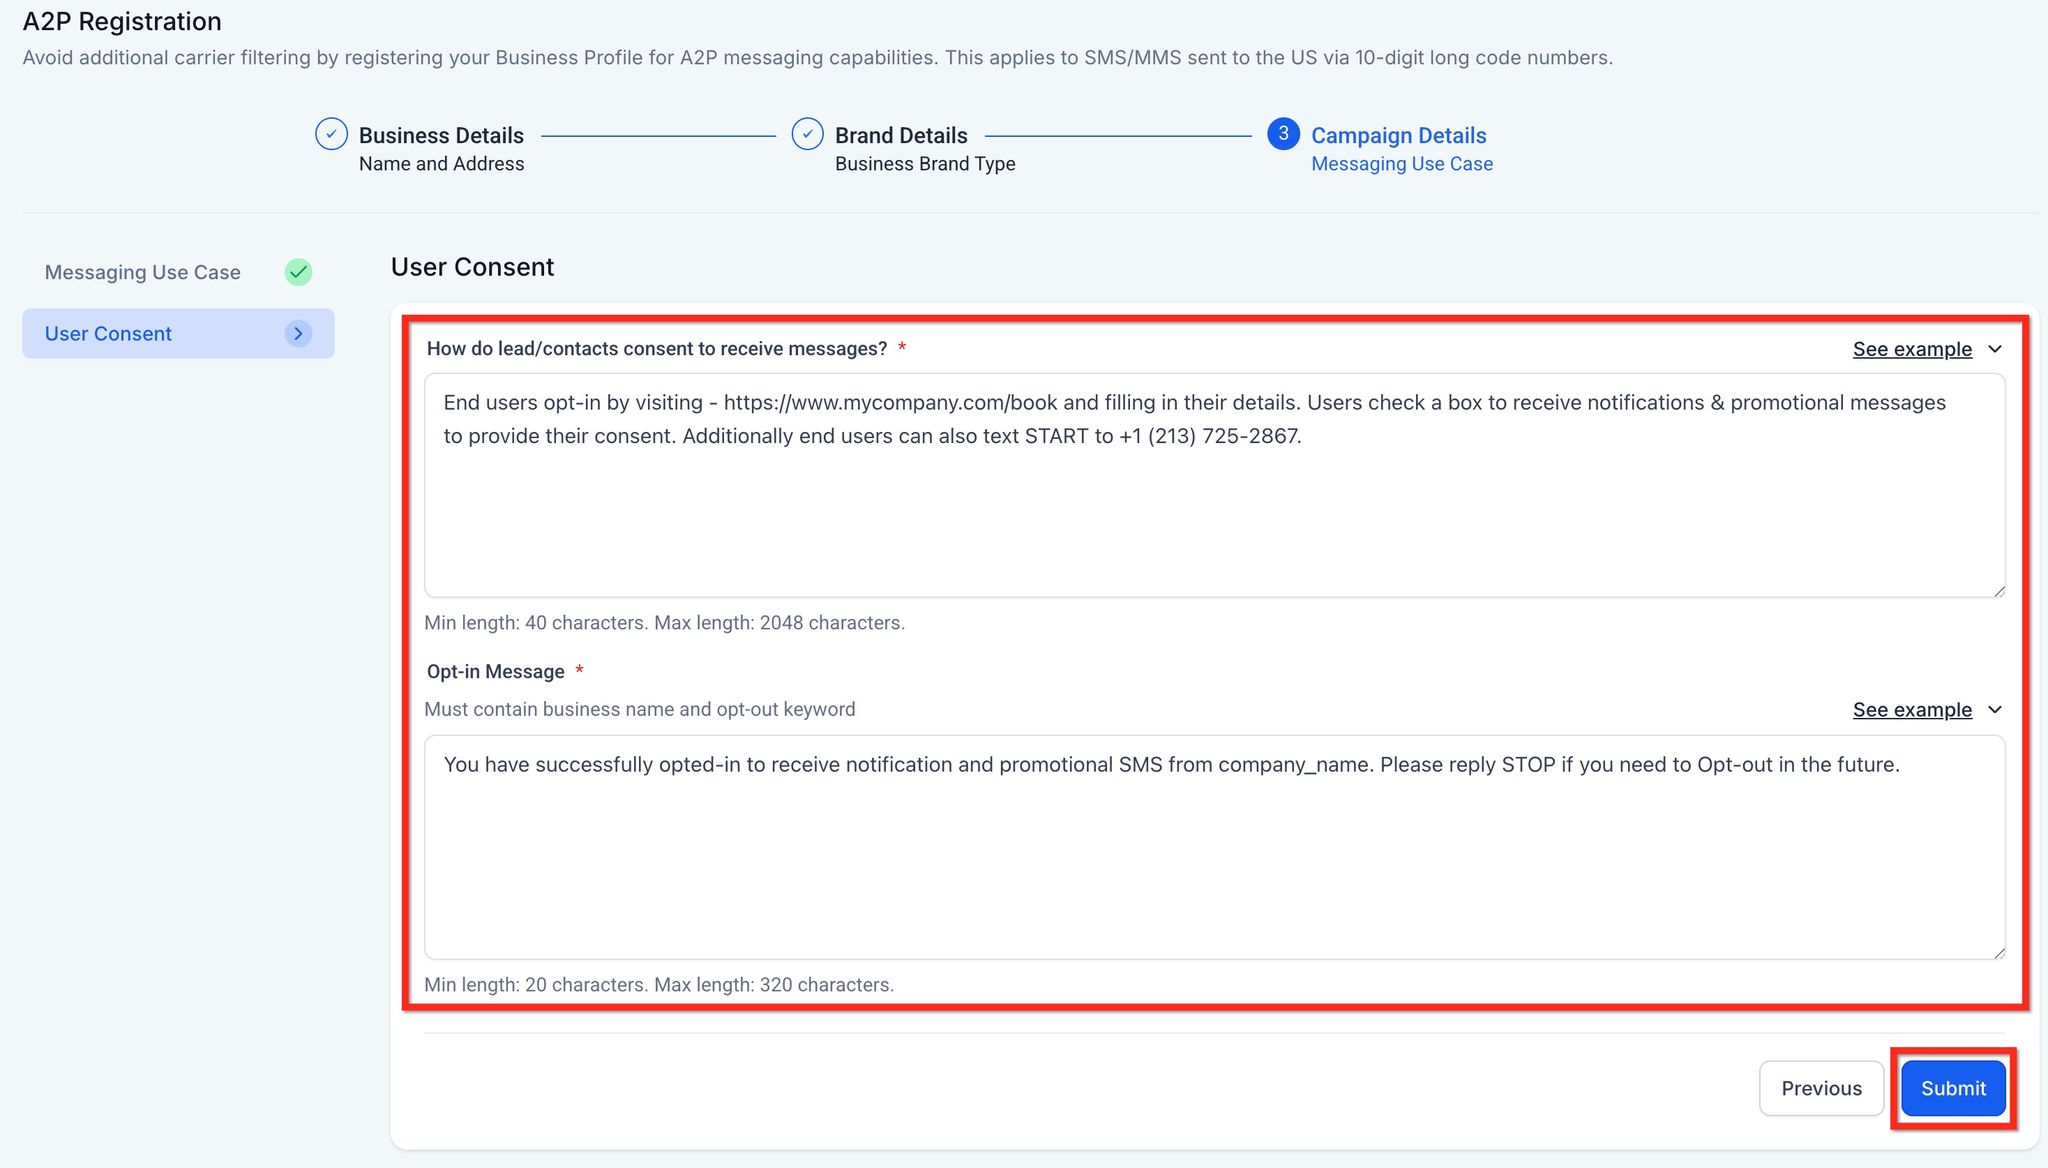Screen dimensions: 2048x1168
Task: Go to Brand Details step
Action: [x=901, y=136]
